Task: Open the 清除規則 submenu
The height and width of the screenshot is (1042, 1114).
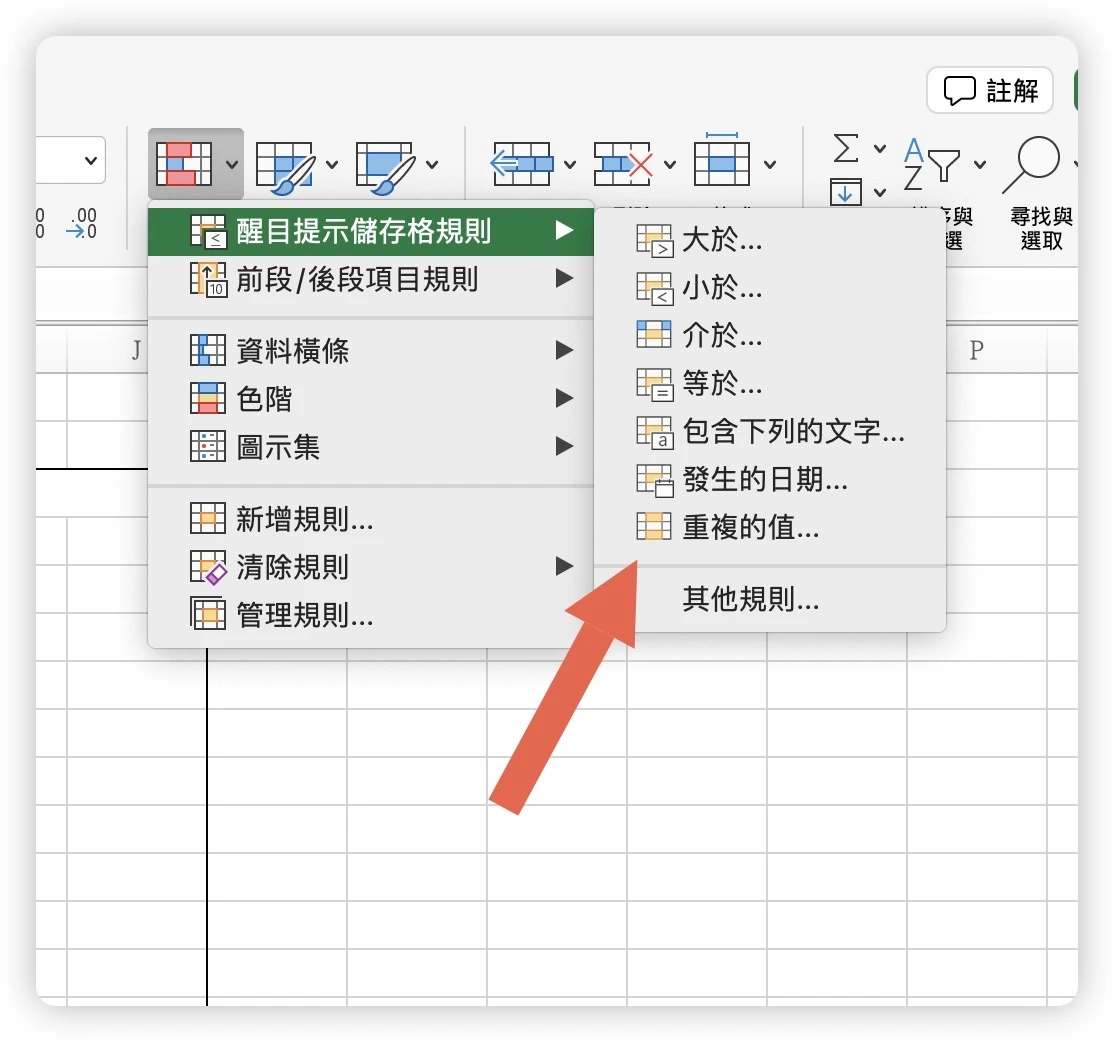Action: (x=371, y=567)
